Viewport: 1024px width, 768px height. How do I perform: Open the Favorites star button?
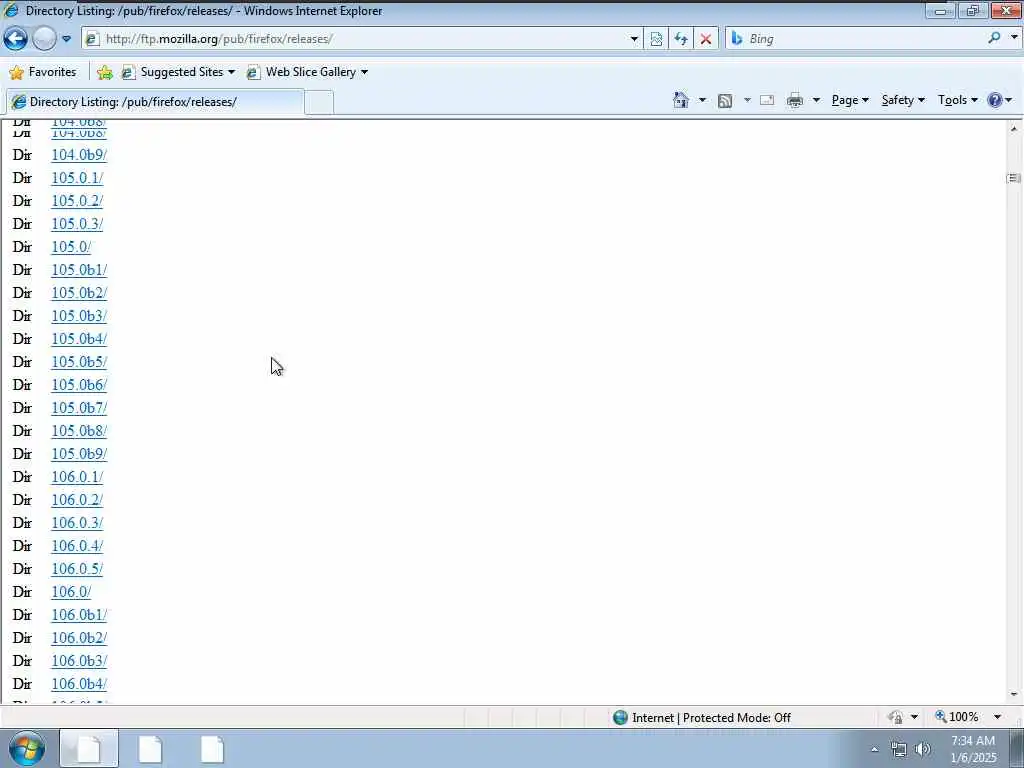point(43,72)
